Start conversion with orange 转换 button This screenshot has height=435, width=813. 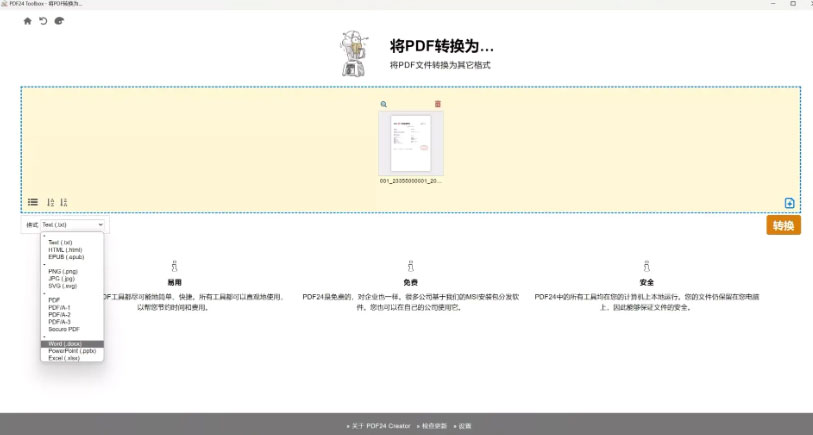(783, 226)
